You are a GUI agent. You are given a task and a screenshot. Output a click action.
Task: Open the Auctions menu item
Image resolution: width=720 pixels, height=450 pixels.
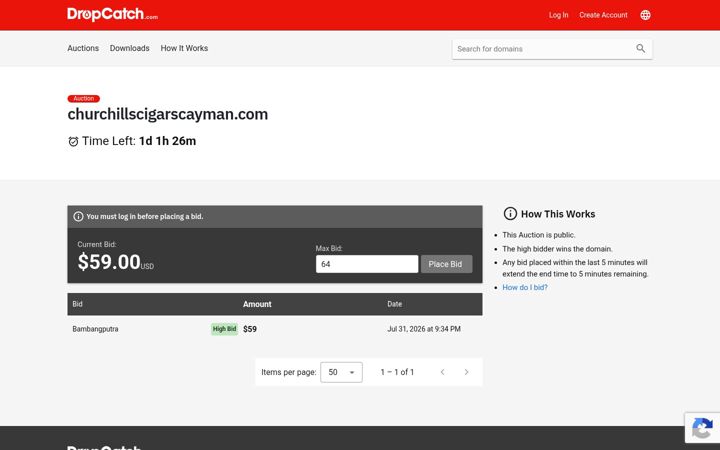pos(83,48)
